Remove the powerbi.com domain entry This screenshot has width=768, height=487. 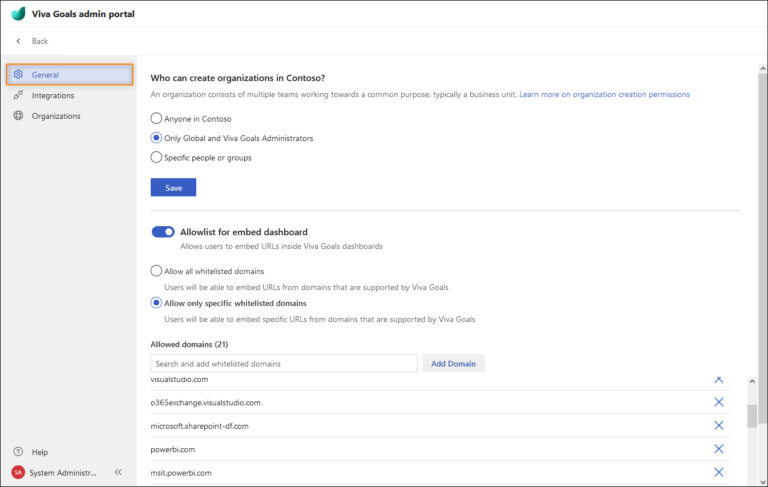coord(718,449)
